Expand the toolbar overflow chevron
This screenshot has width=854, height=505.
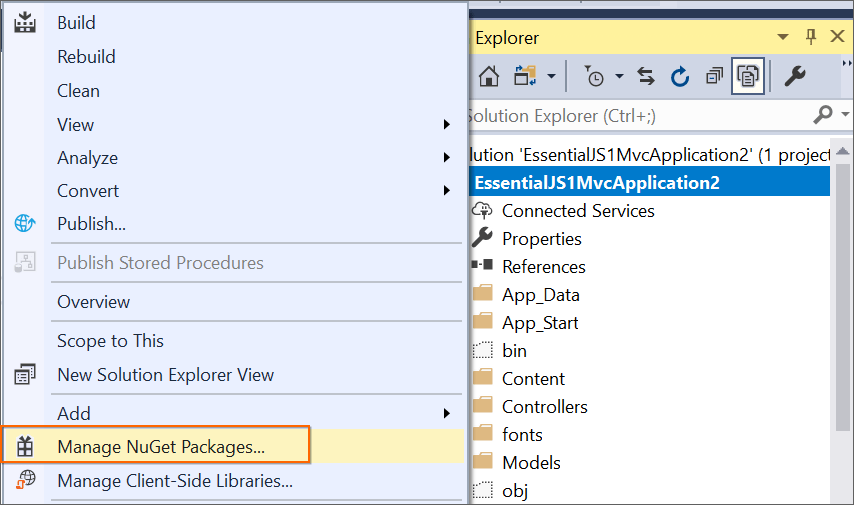coord(847,63)
